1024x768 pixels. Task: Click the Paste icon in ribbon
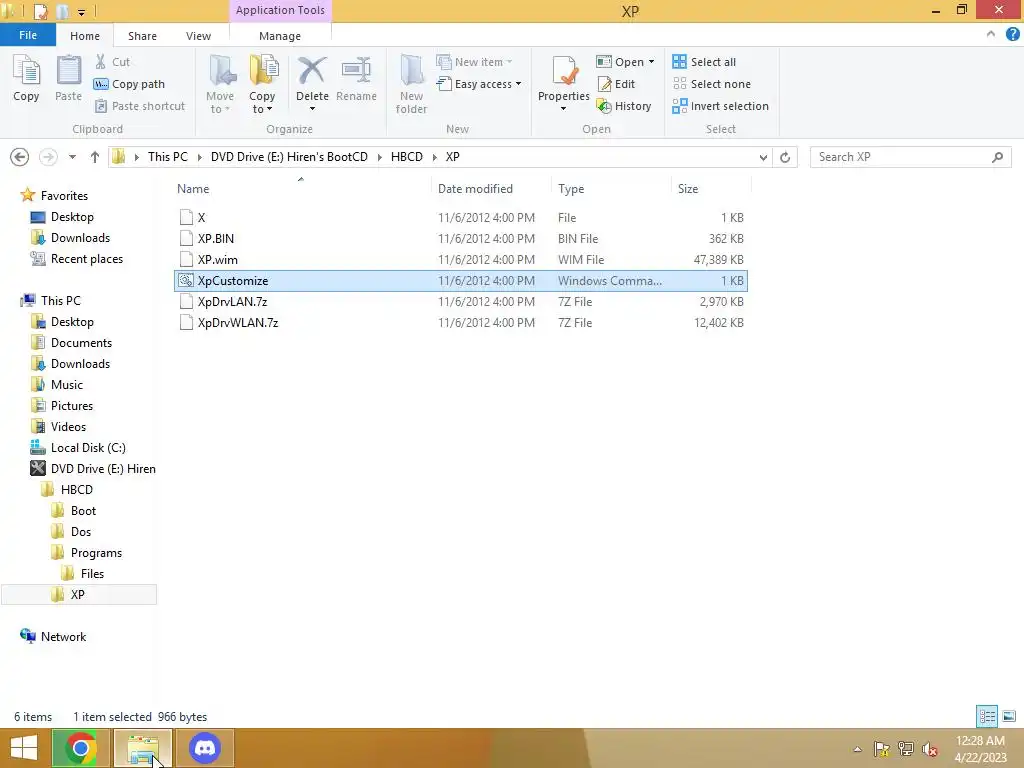68,71
